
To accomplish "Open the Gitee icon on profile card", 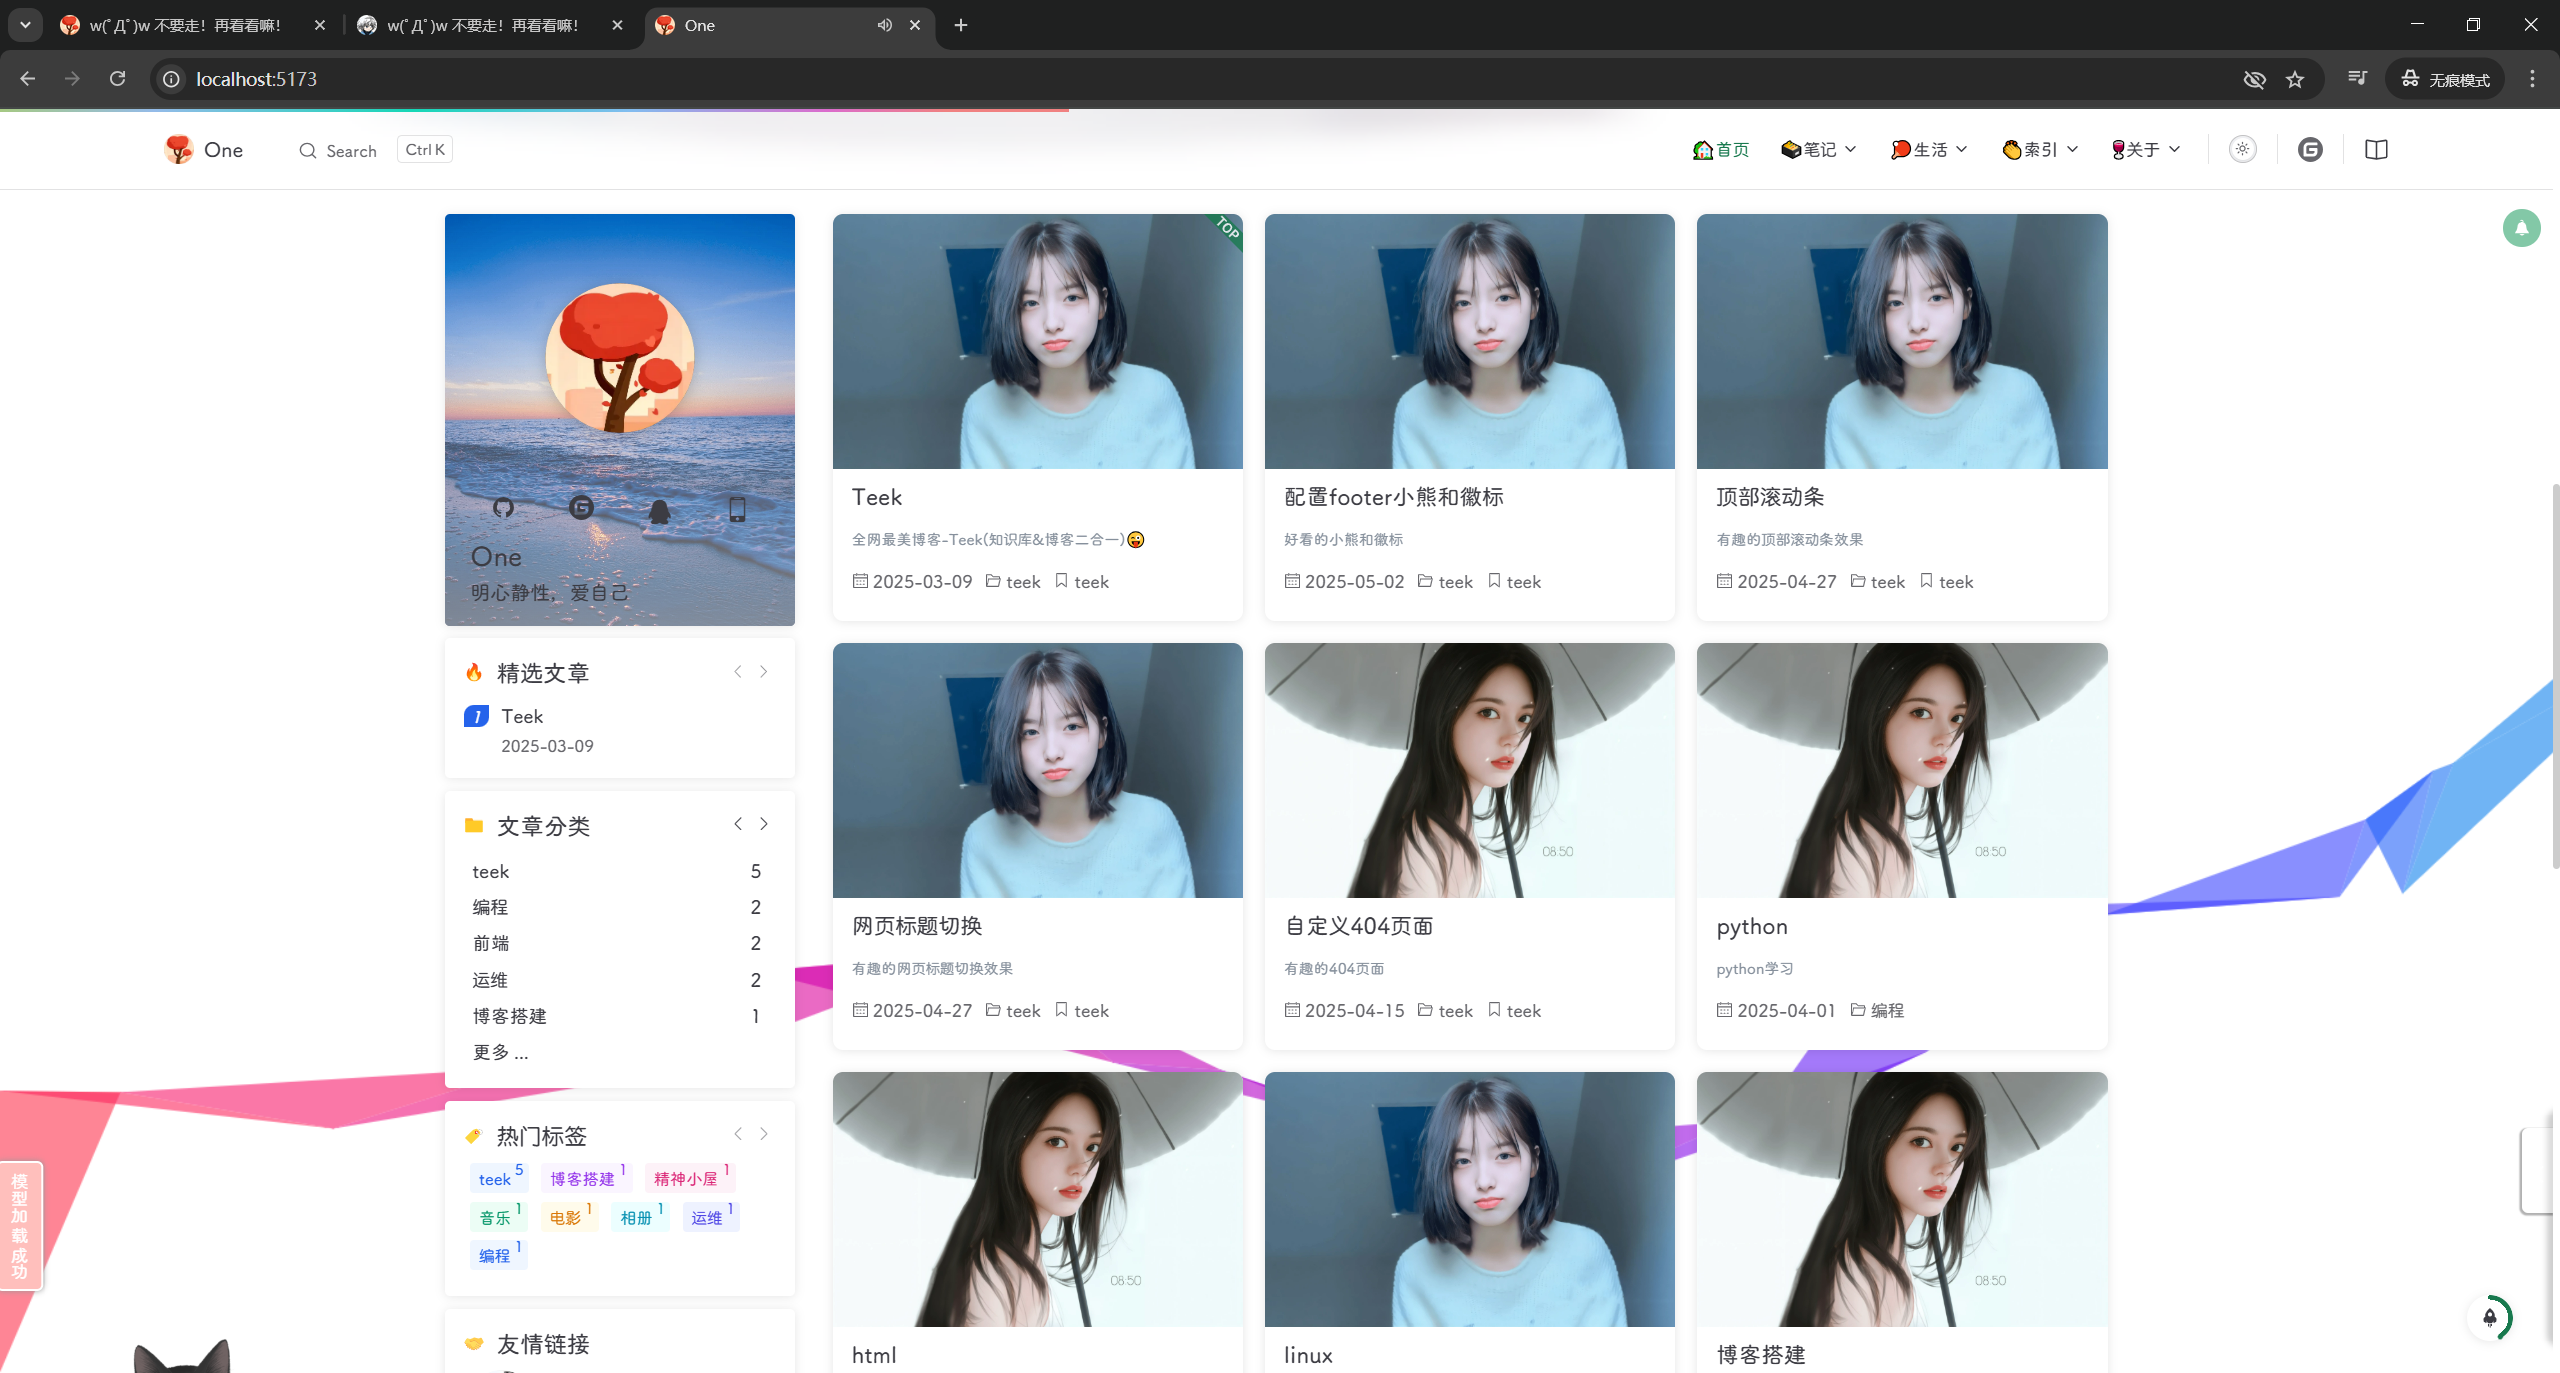I will point(581,508).
